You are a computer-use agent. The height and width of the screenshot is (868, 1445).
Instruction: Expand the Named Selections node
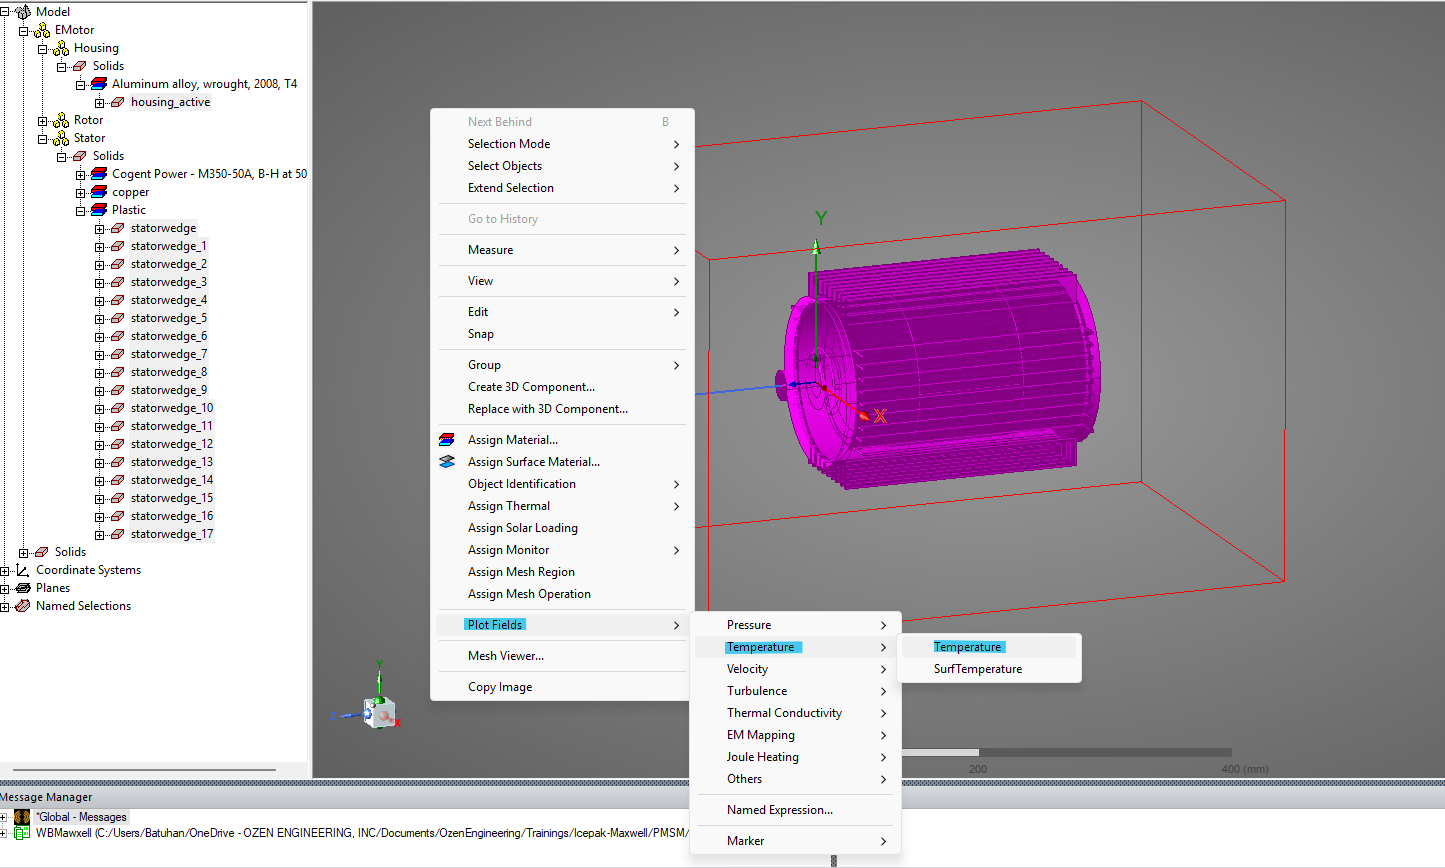(x=5, y=606)
